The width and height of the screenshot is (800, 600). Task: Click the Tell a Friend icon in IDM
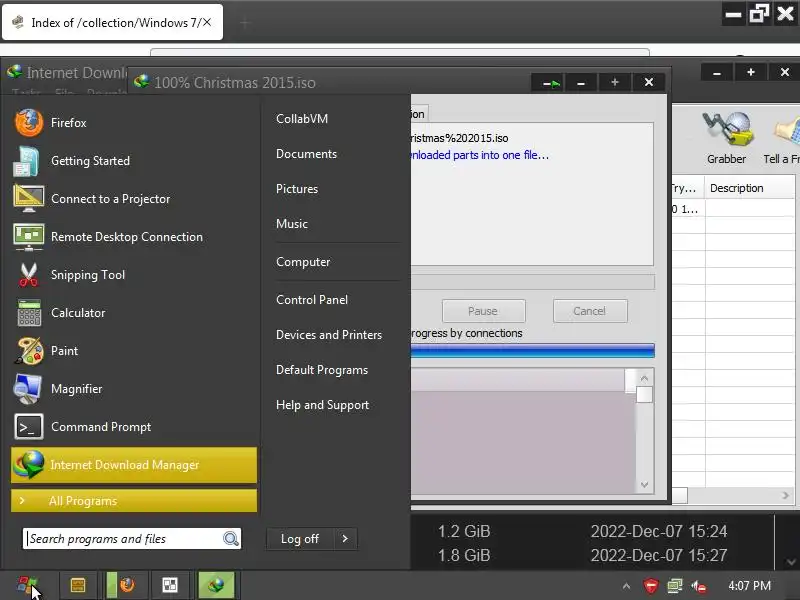(781, 138)
